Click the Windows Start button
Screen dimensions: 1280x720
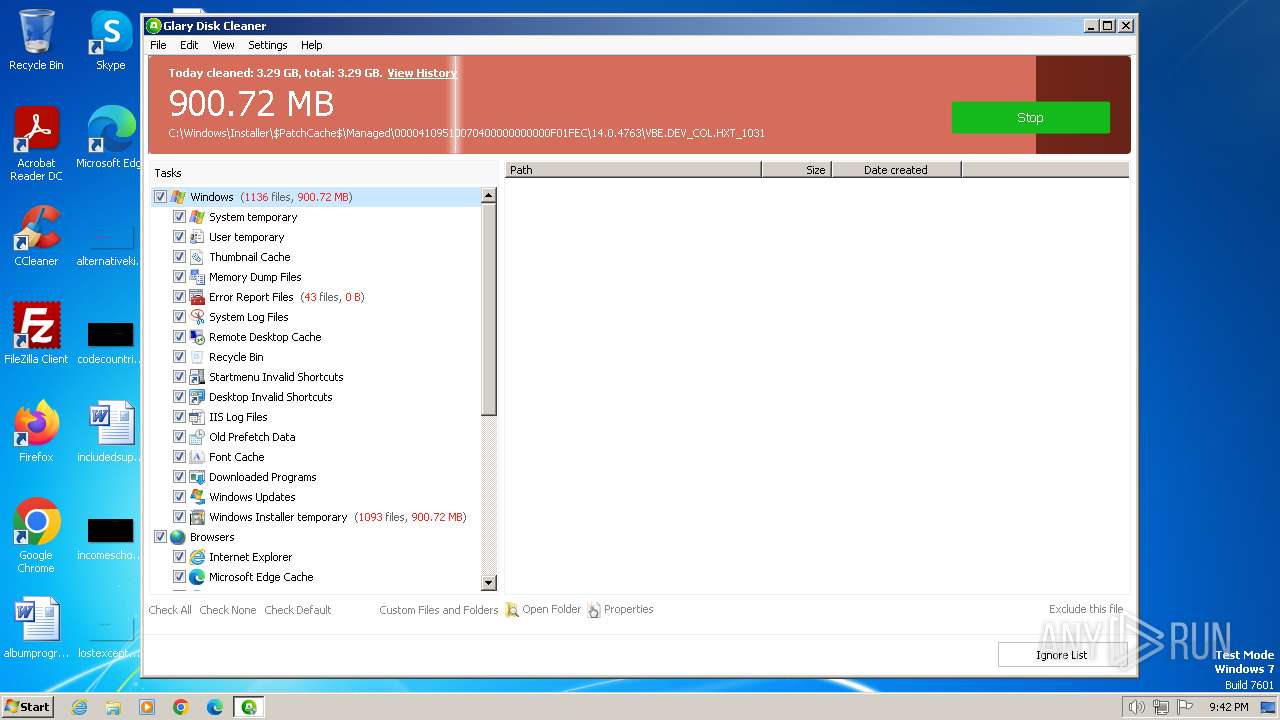tap(28, 707)
